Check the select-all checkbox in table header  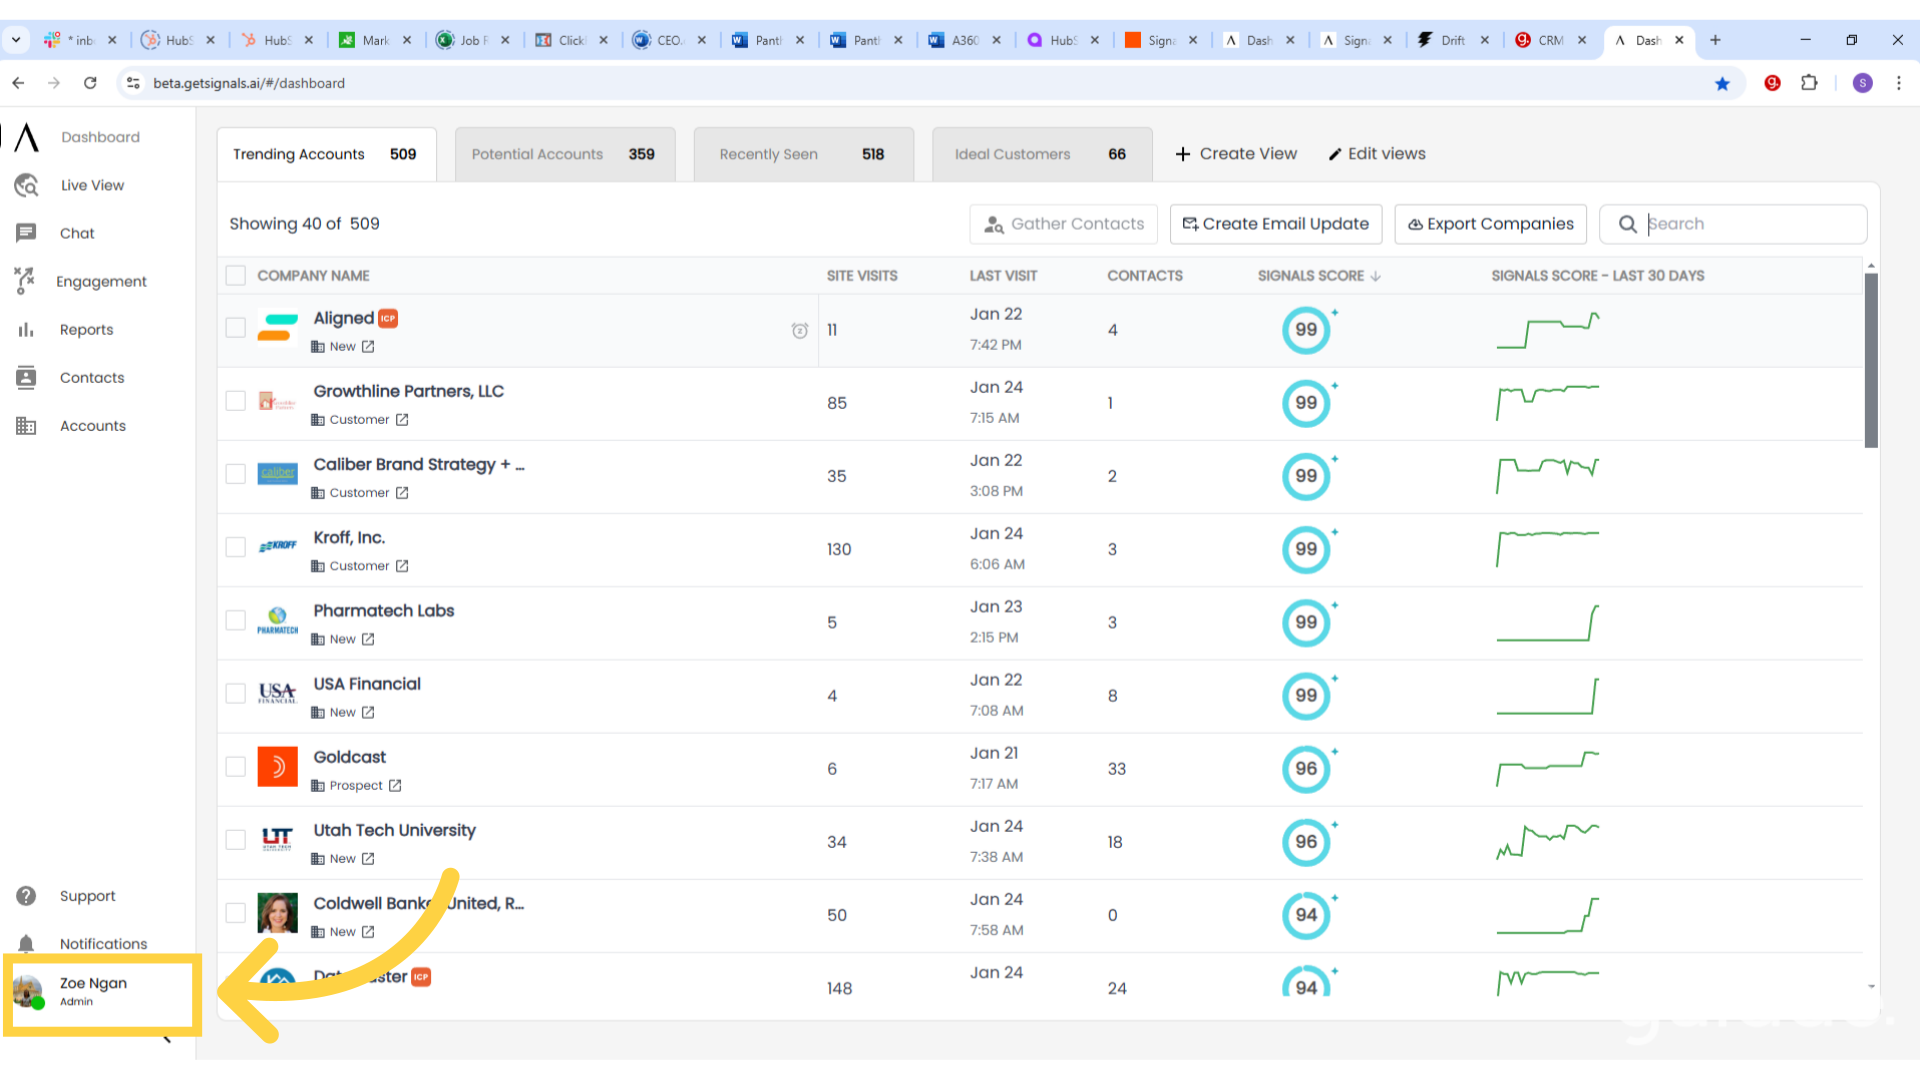click(235, 275)
